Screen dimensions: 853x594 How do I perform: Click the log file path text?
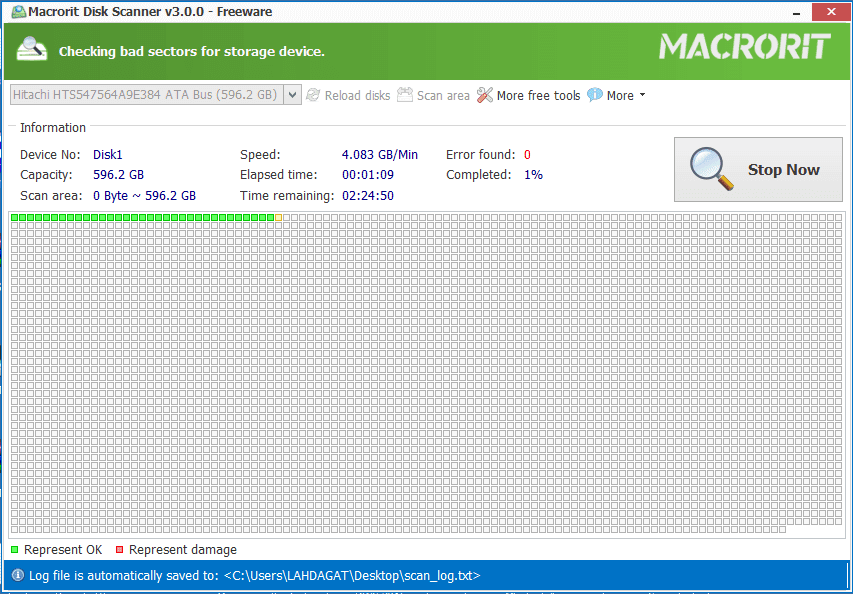(352, 576)
